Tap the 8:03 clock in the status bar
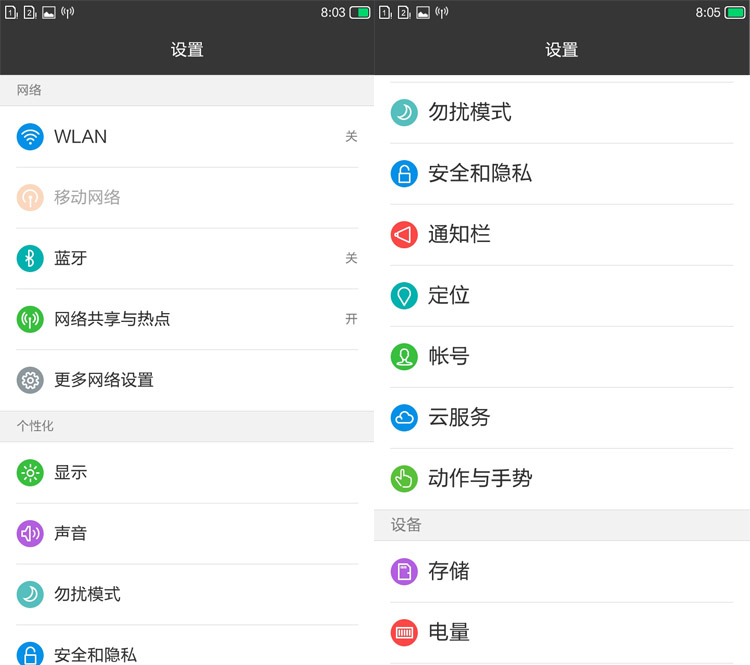The width and height of the screenshot is (750, 665). [333, 12]
